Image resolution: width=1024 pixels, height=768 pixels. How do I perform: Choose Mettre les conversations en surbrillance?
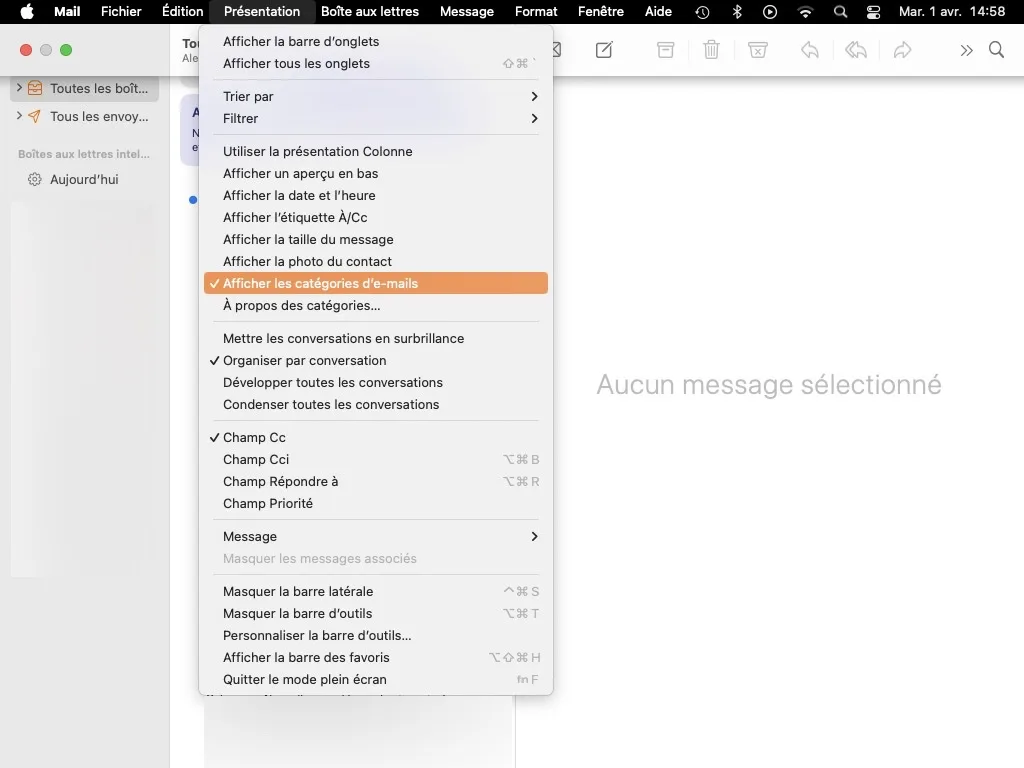[x=376, y=338]
